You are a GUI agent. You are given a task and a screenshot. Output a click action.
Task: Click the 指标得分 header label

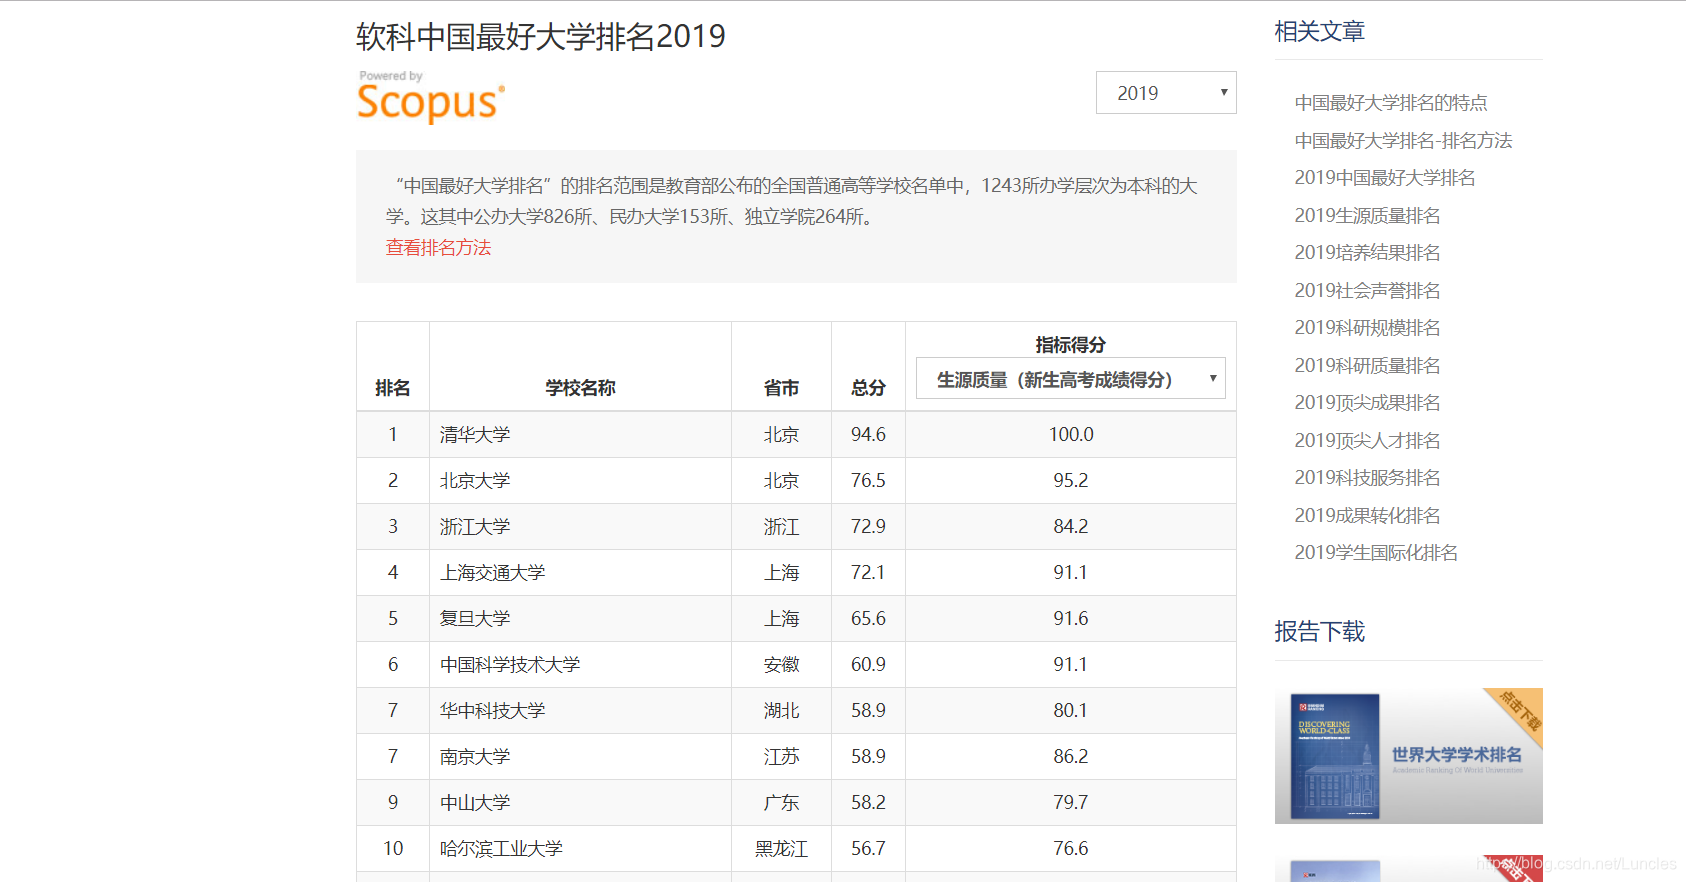(x=1070, y=345)
